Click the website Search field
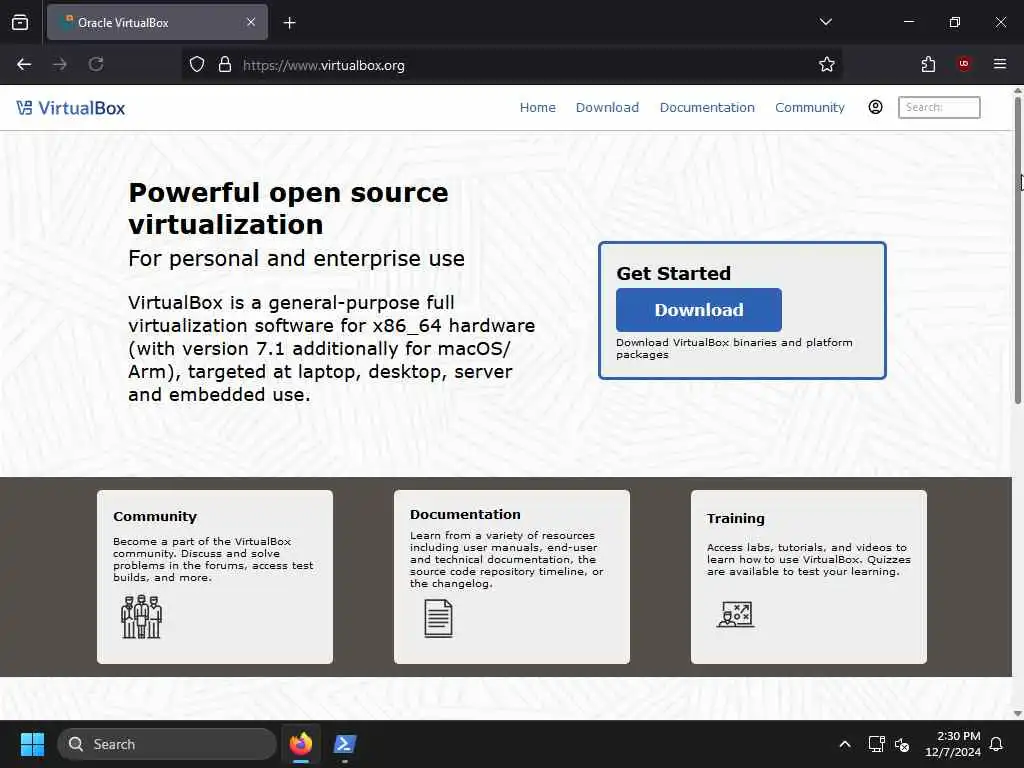The width and height of the screenshot is (1024, 768). [x=939, y=107]
